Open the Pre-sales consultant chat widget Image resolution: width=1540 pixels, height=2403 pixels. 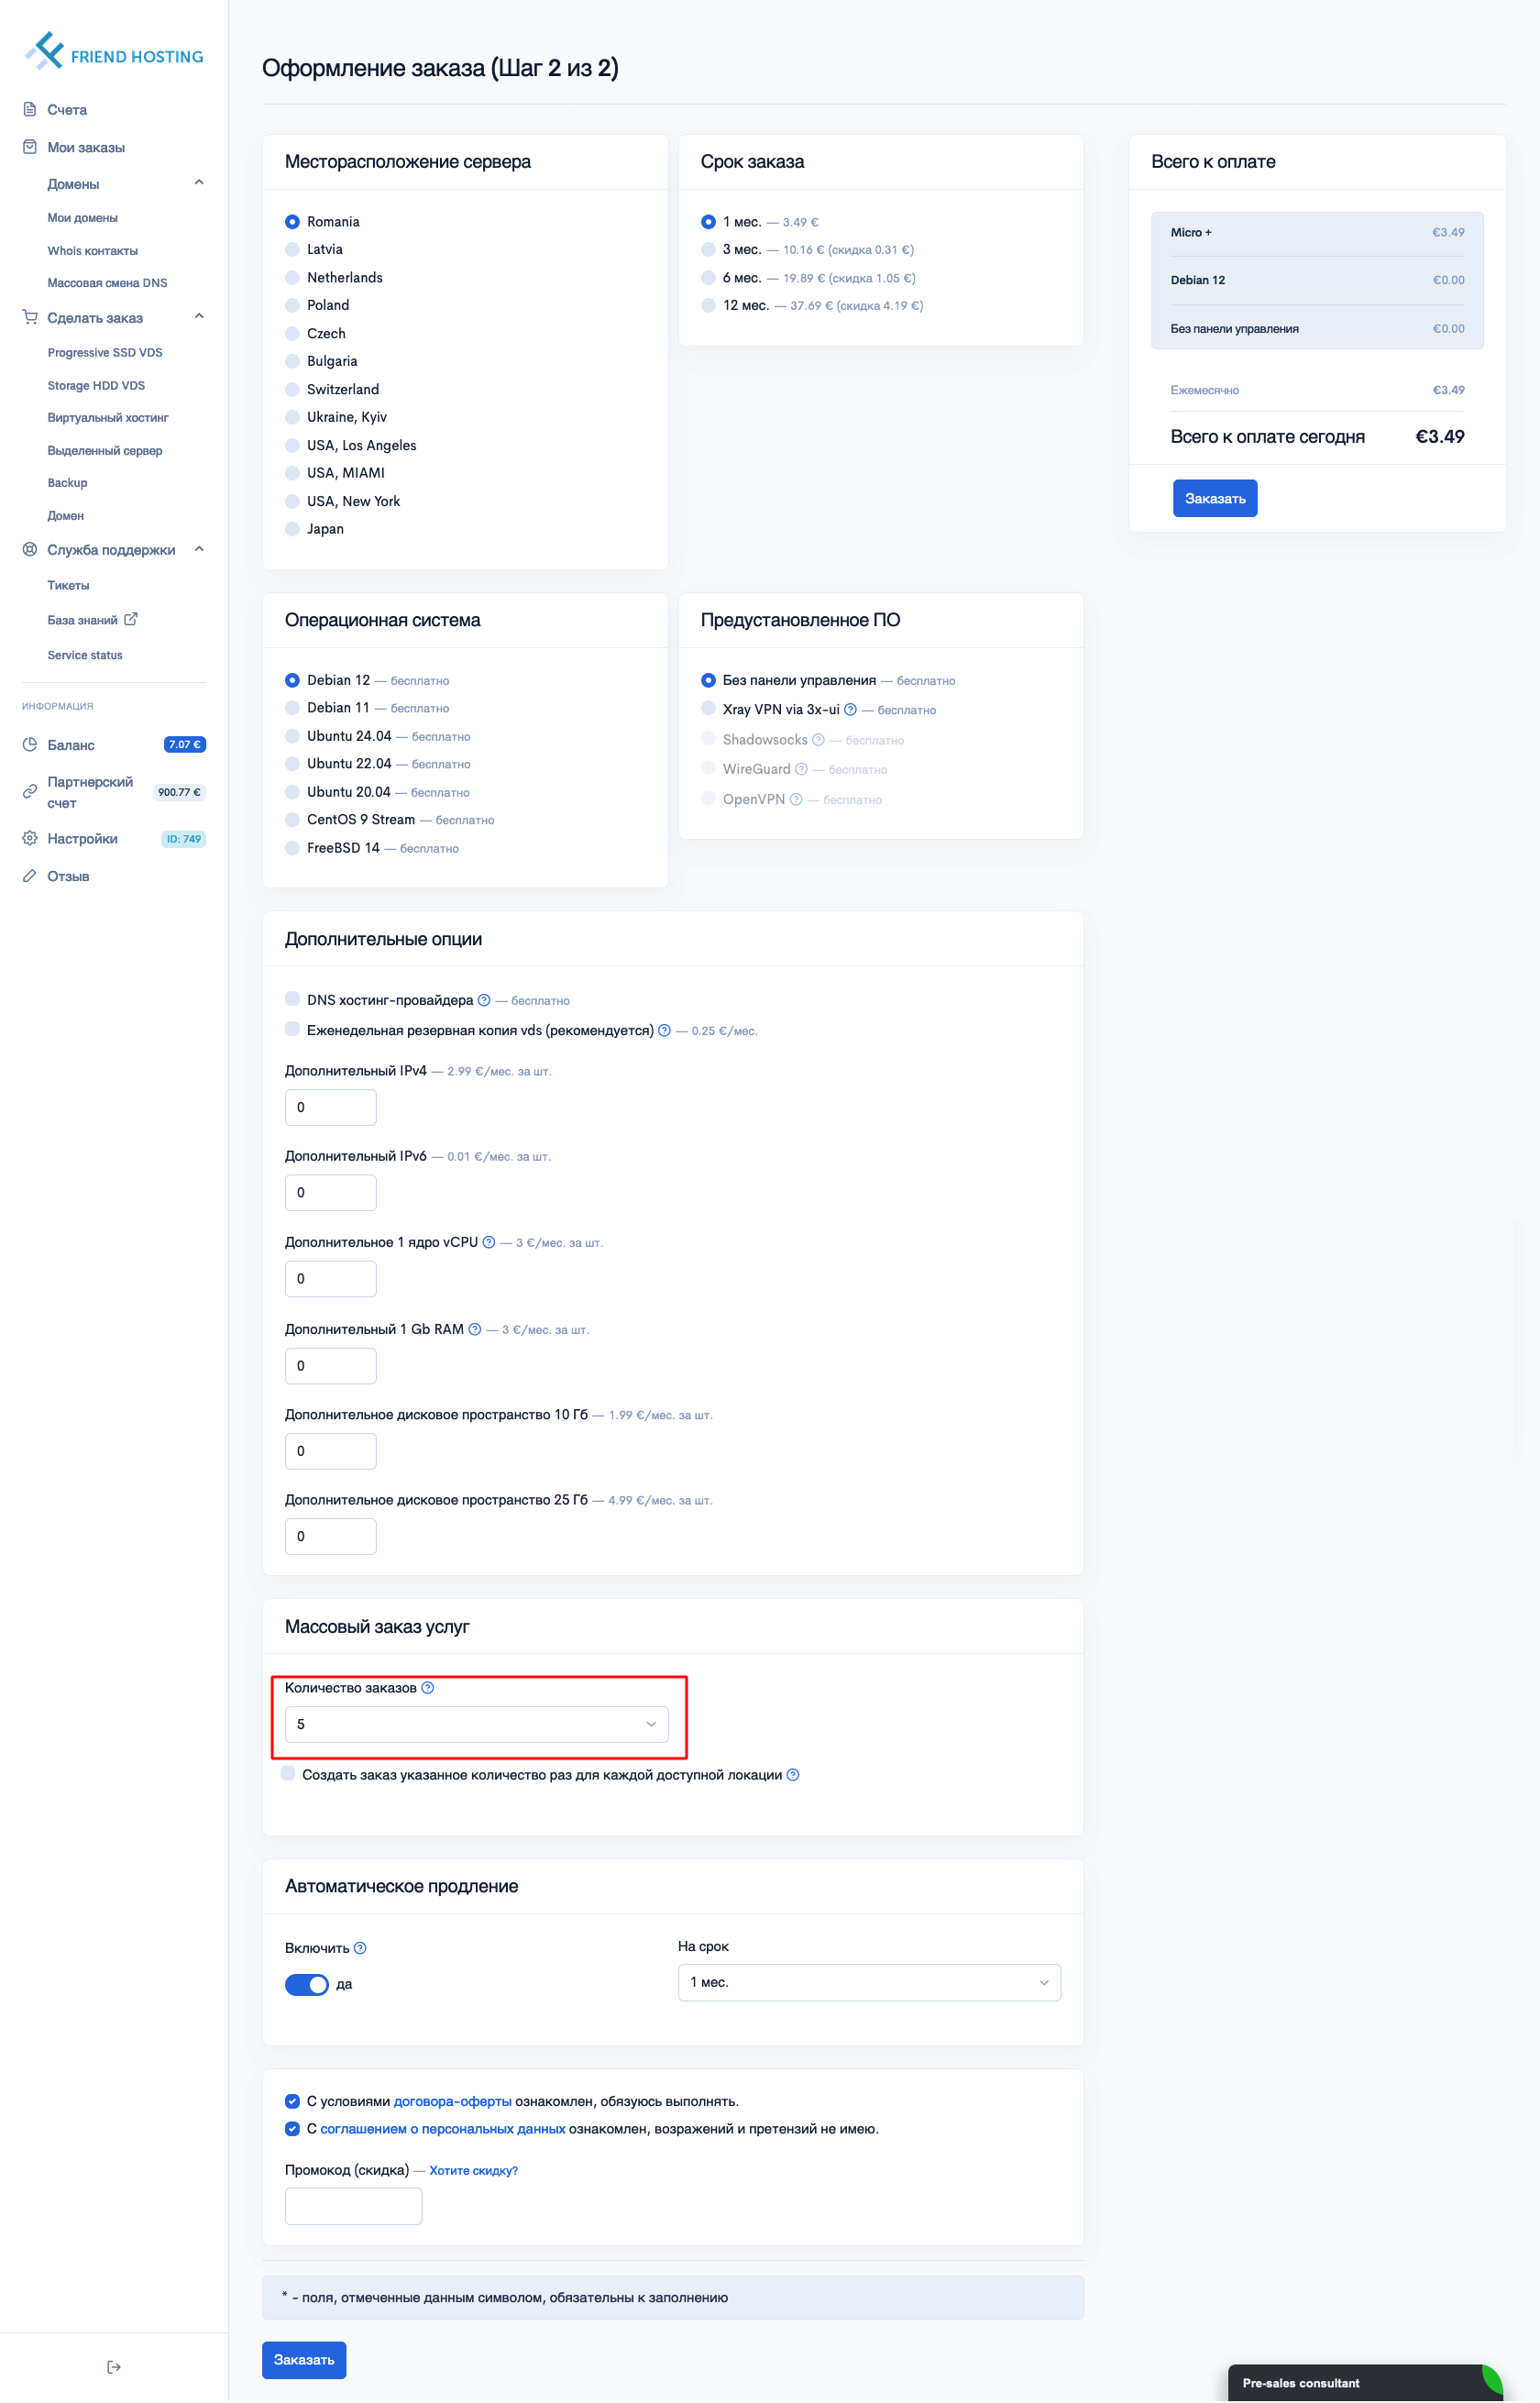pos(1365,2382)
